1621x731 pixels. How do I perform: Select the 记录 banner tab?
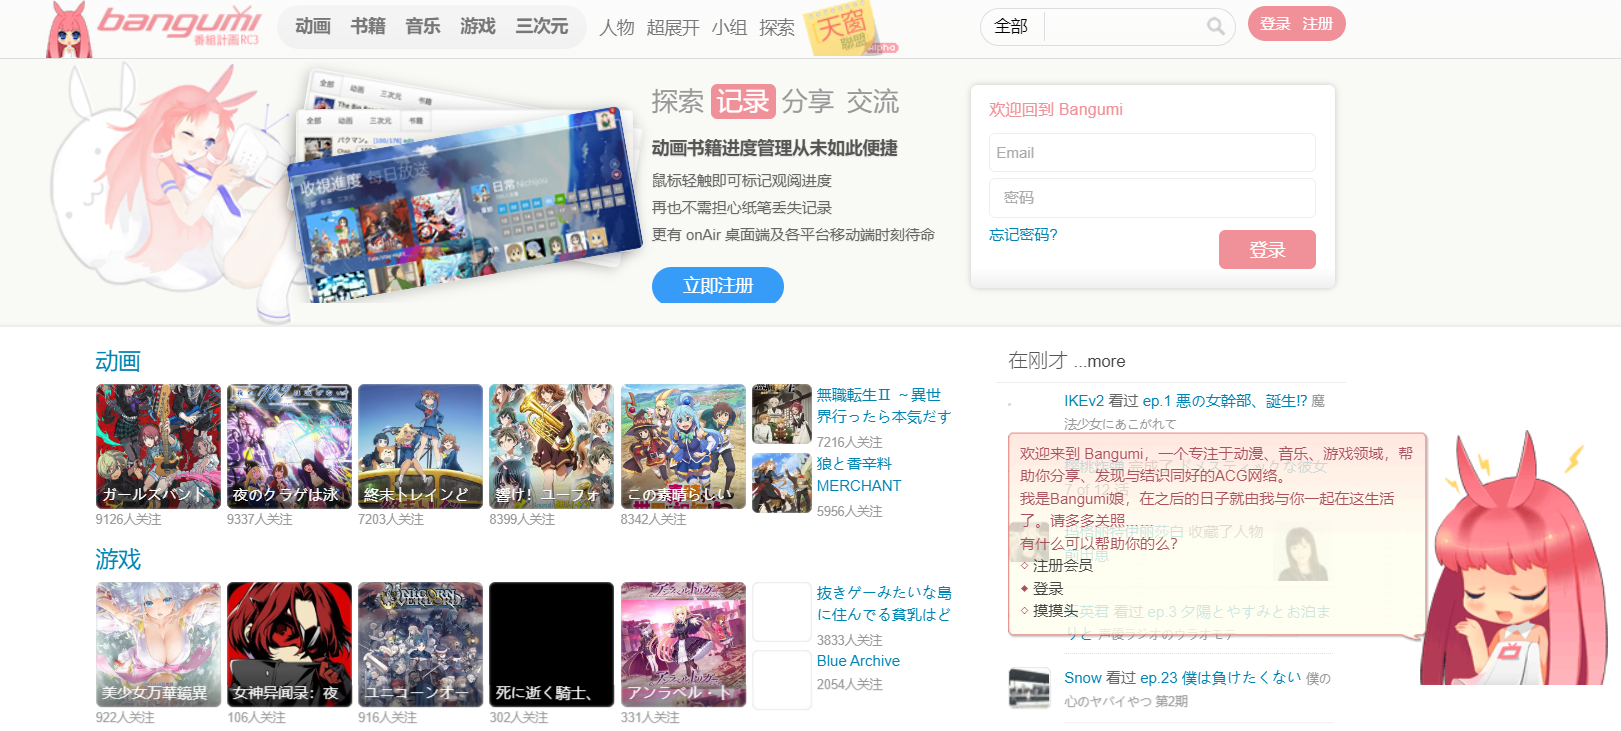(x=743, y=101)
